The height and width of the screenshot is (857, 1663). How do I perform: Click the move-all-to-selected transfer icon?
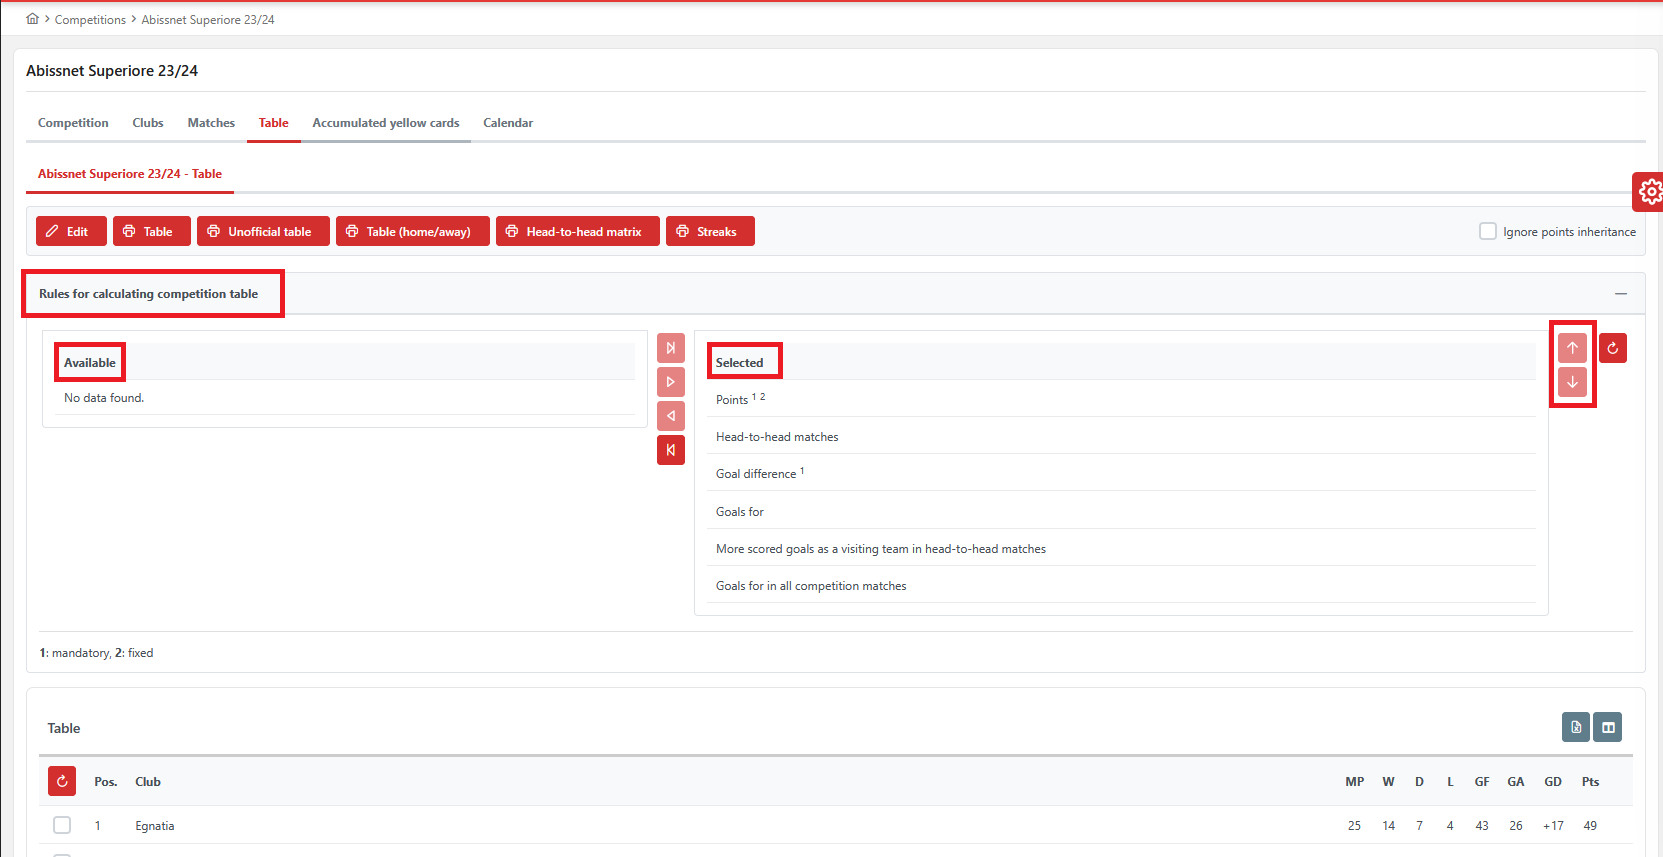click(x=670, y=348)
